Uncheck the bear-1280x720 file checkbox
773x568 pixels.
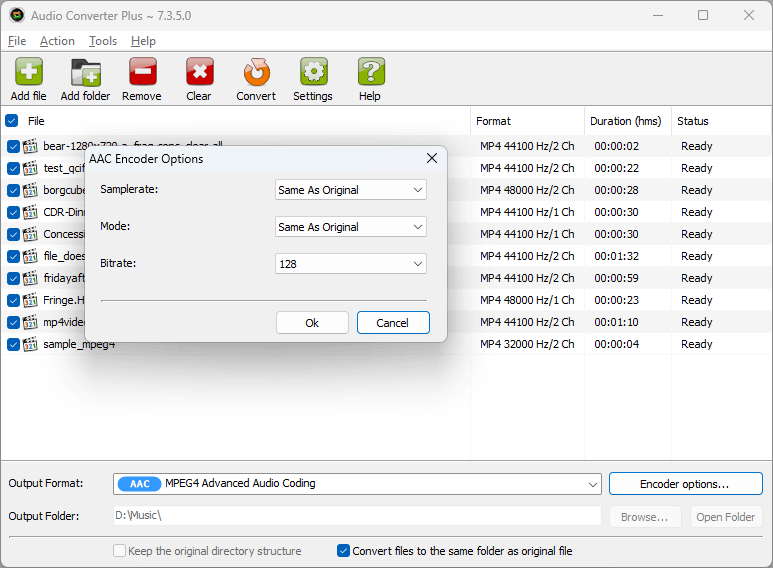click(13, 146)
